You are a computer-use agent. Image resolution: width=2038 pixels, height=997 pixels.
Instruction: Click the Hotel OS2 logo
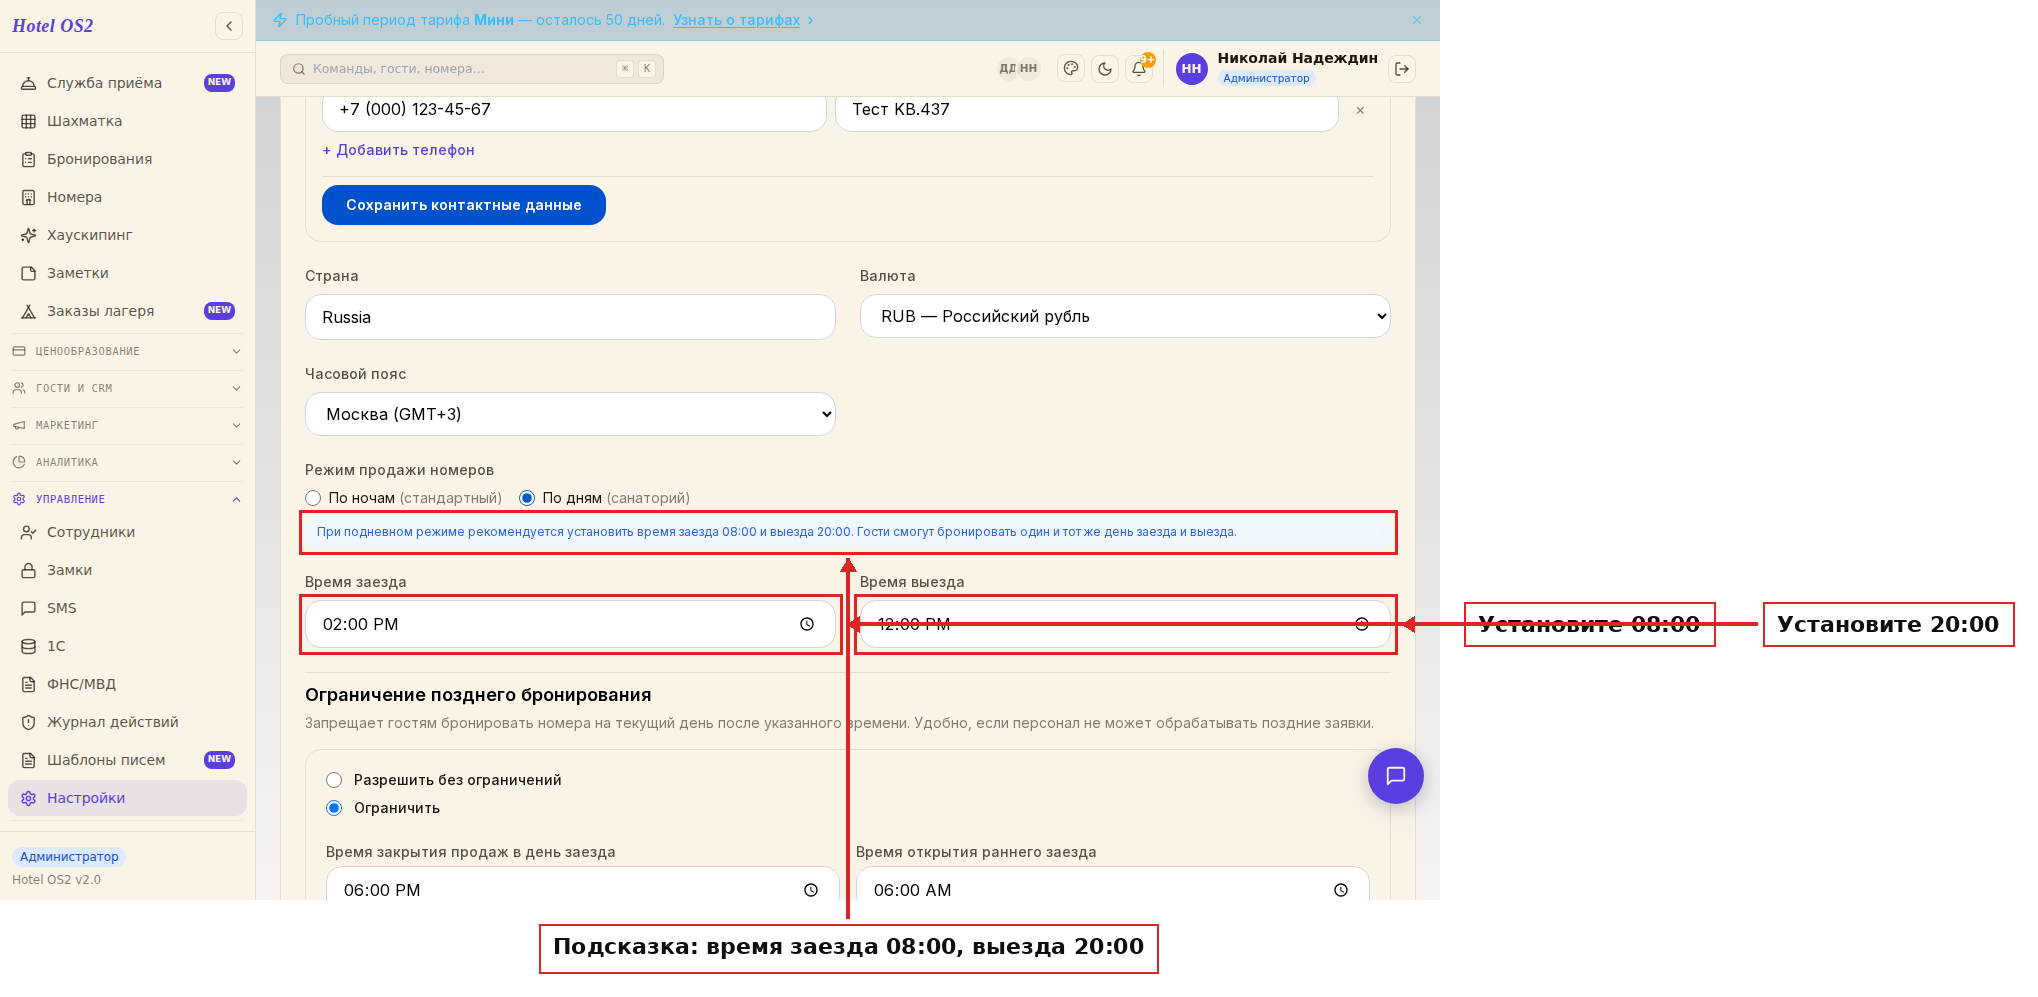click(x=52, y=26)
